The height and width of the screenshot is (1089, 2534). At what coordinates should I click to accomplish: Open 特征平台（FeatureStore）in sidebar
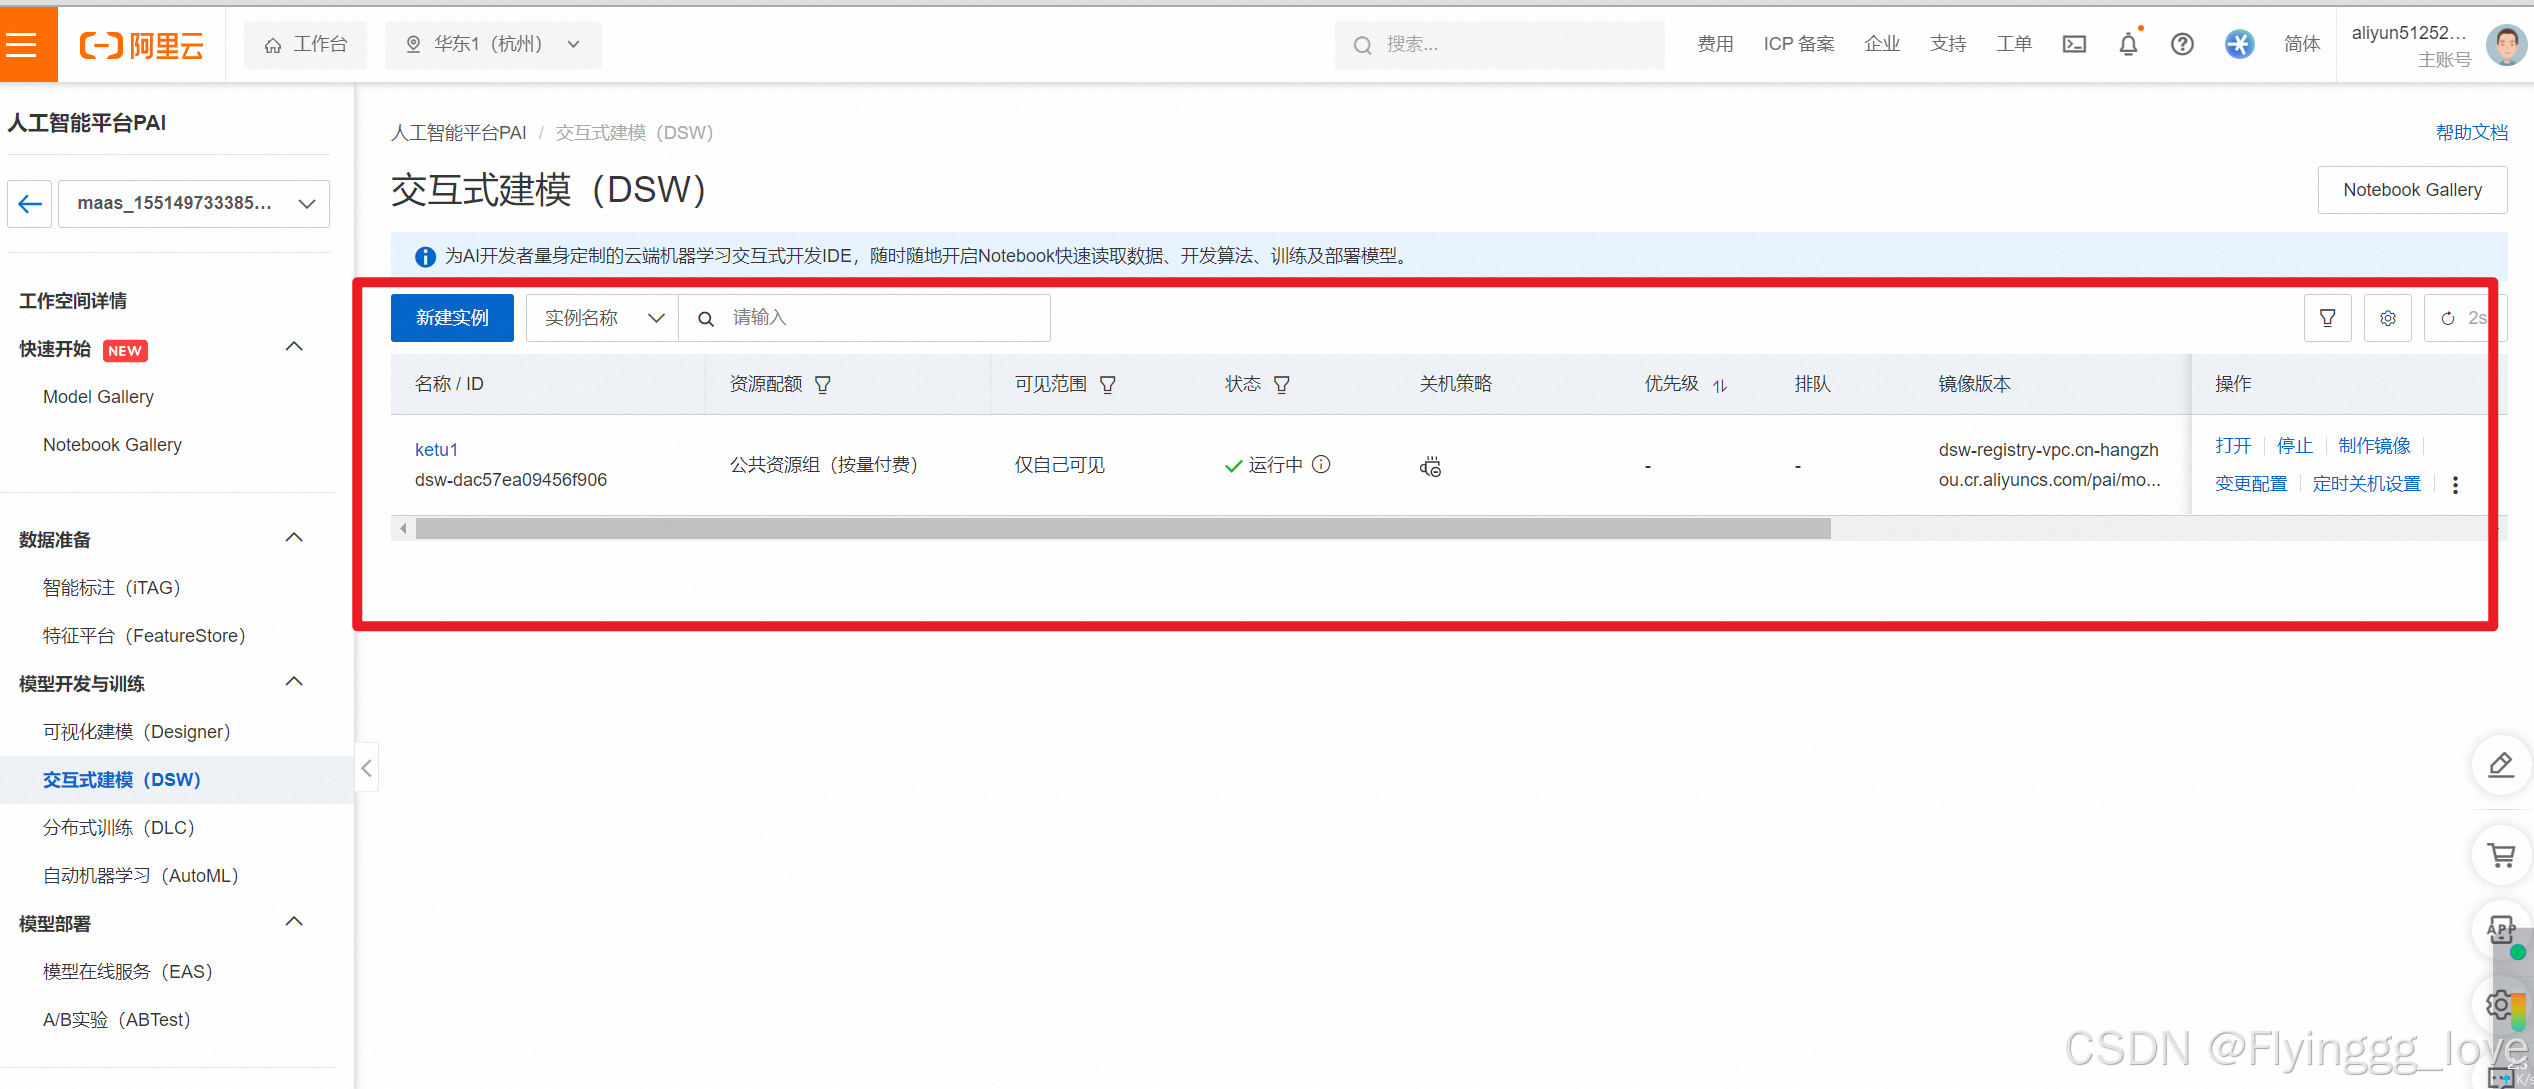click(x=144, y=636)
